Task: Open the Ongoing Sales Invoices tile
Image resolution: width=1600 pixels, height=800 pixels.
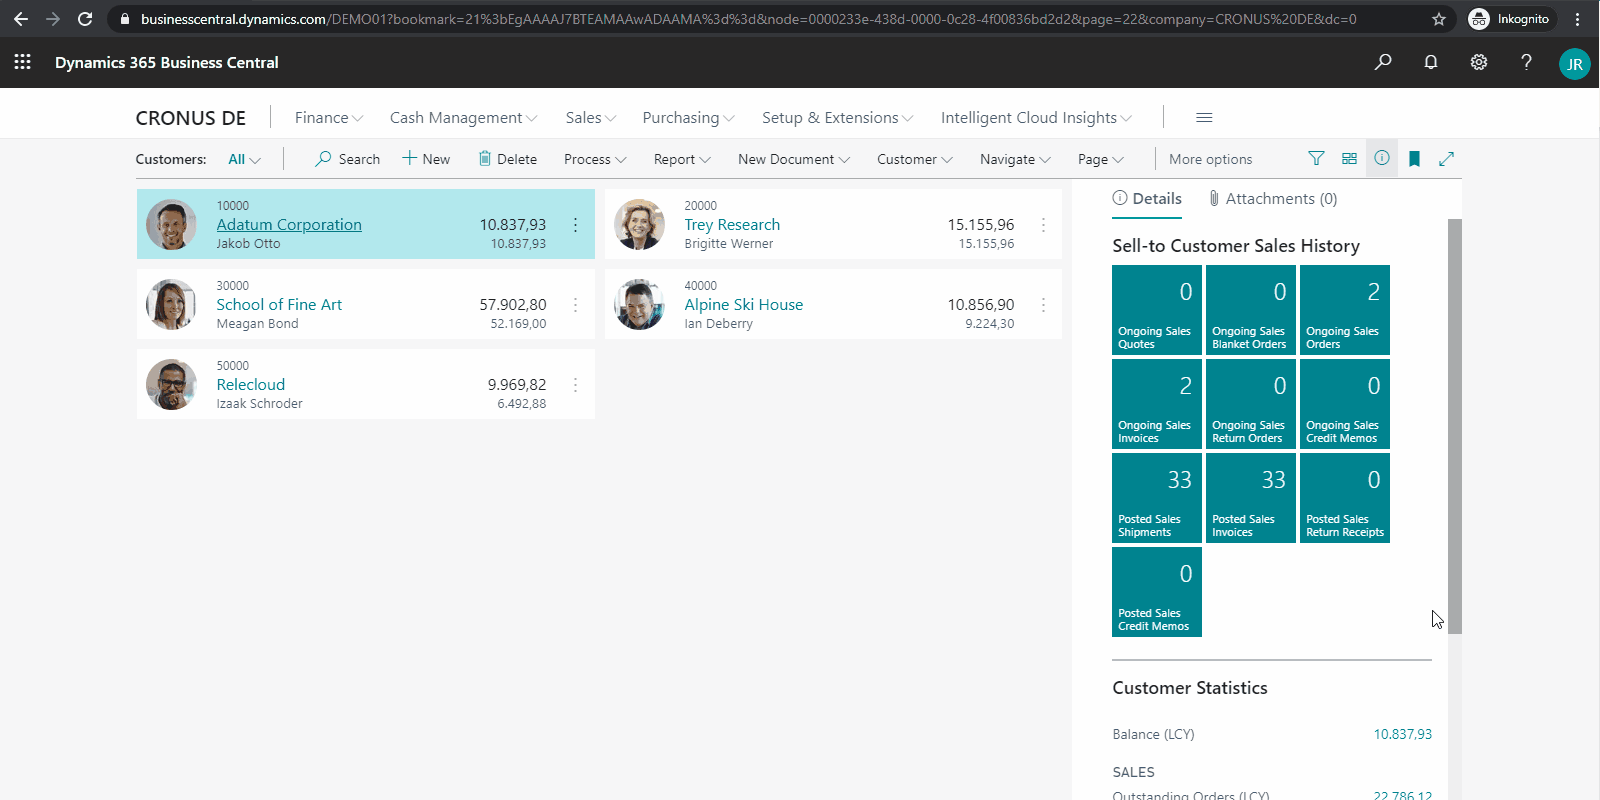Action: click(1157, 404)
